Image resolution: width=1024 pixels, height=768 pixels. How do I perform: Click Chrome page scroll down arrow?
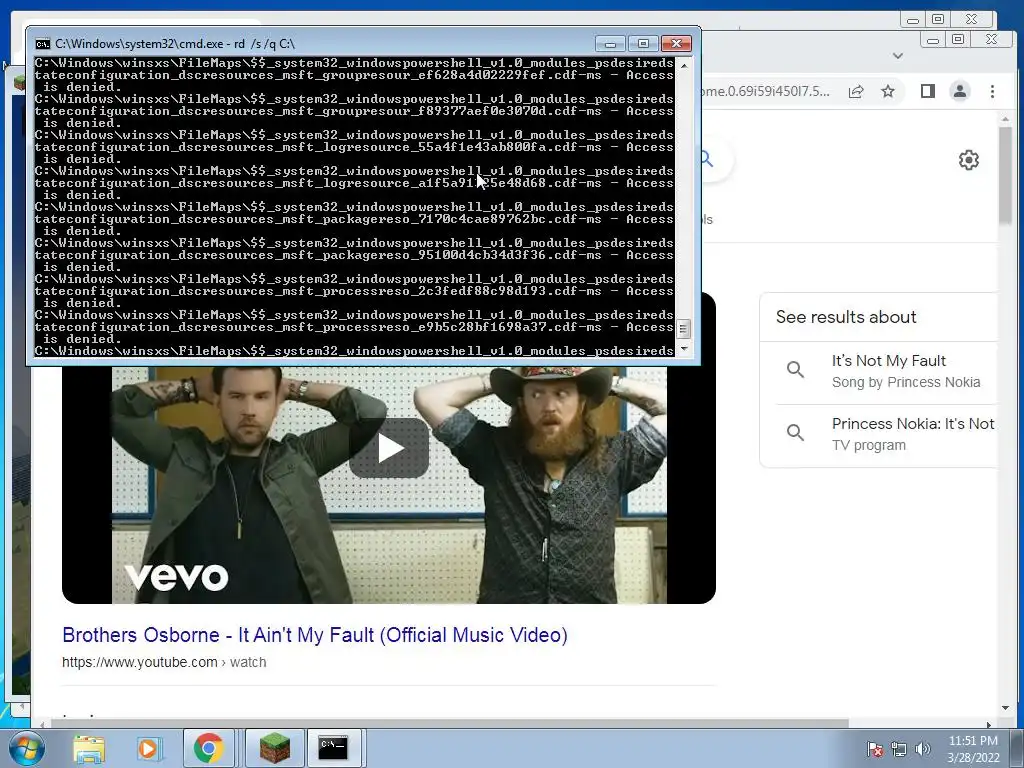1006,708
